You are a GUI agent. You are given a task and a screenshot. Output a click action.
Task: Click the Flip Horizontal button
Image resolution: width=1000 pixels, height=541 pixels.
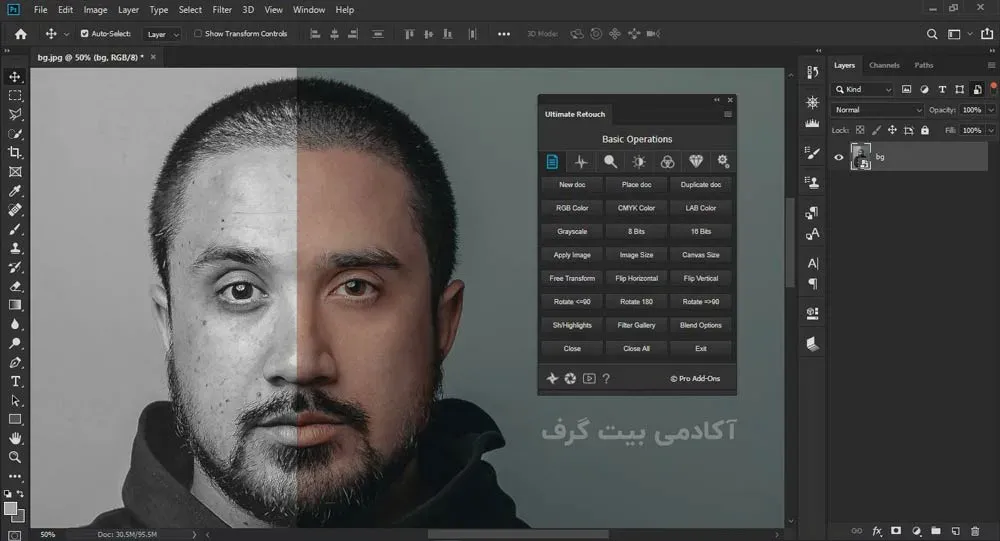636,278
